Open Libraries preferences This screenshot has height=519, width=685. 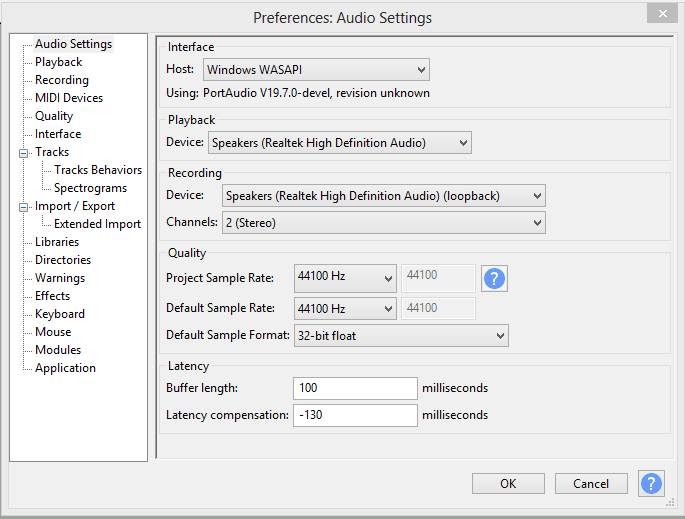tap(57, 242)
